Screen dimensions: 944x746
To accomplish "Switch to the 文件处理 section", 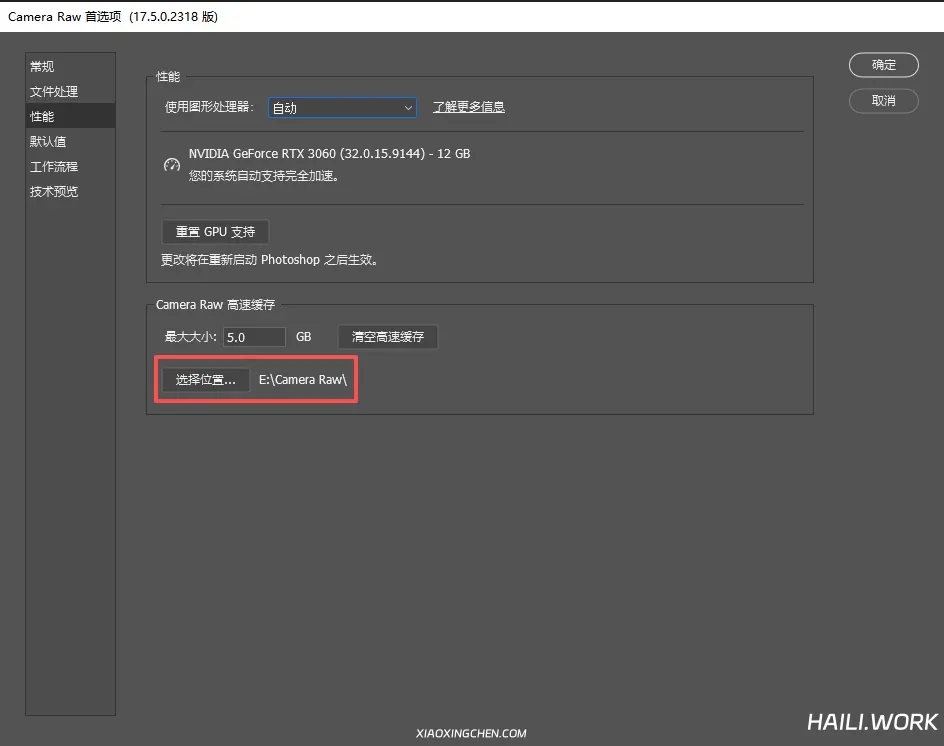I will (54, 92).
